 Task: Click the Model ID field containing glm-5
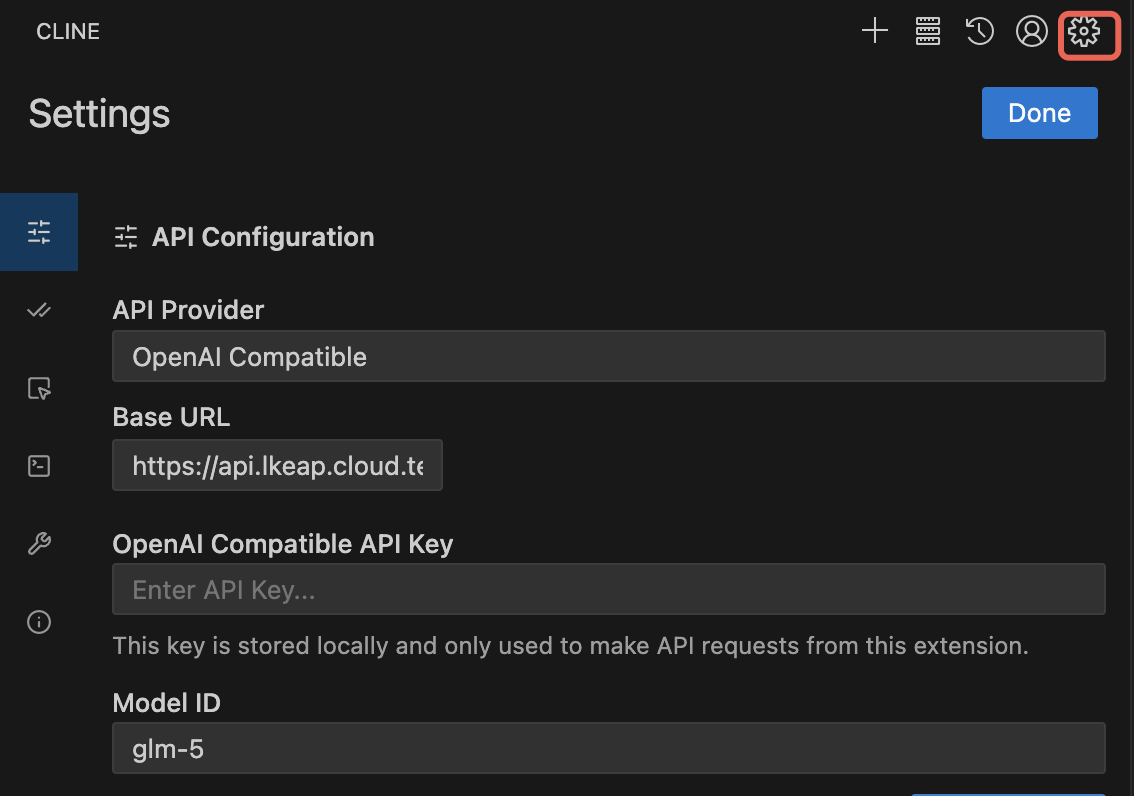(608, 749)
